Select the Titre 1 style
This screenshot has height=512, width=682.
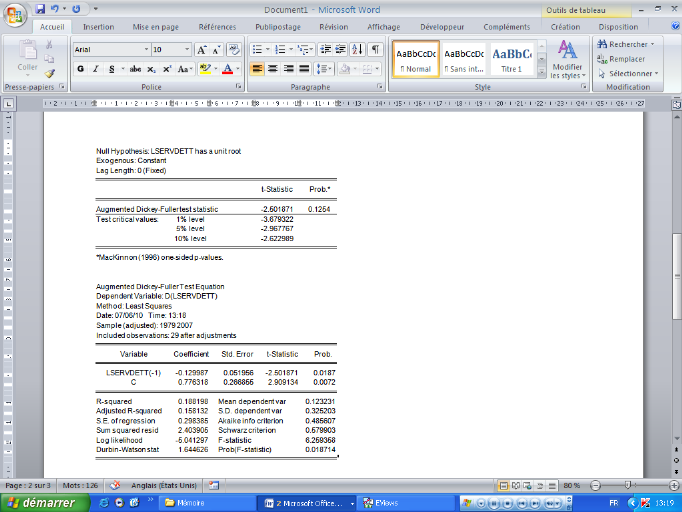(x=511, y=58)
